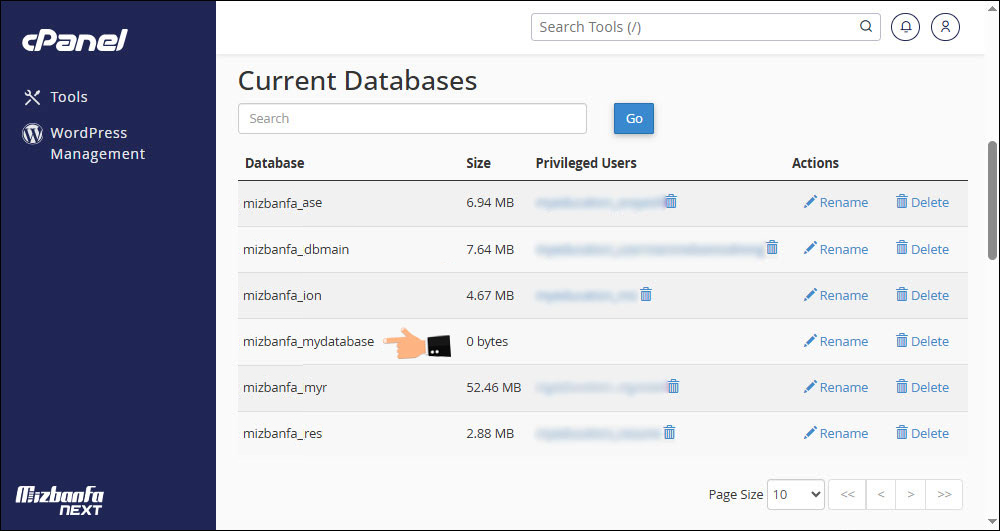Remove privileged user from mizbanfa_ion via trash icon
1000x531 pixels.
pyautogui.click(x=646, y=295)
